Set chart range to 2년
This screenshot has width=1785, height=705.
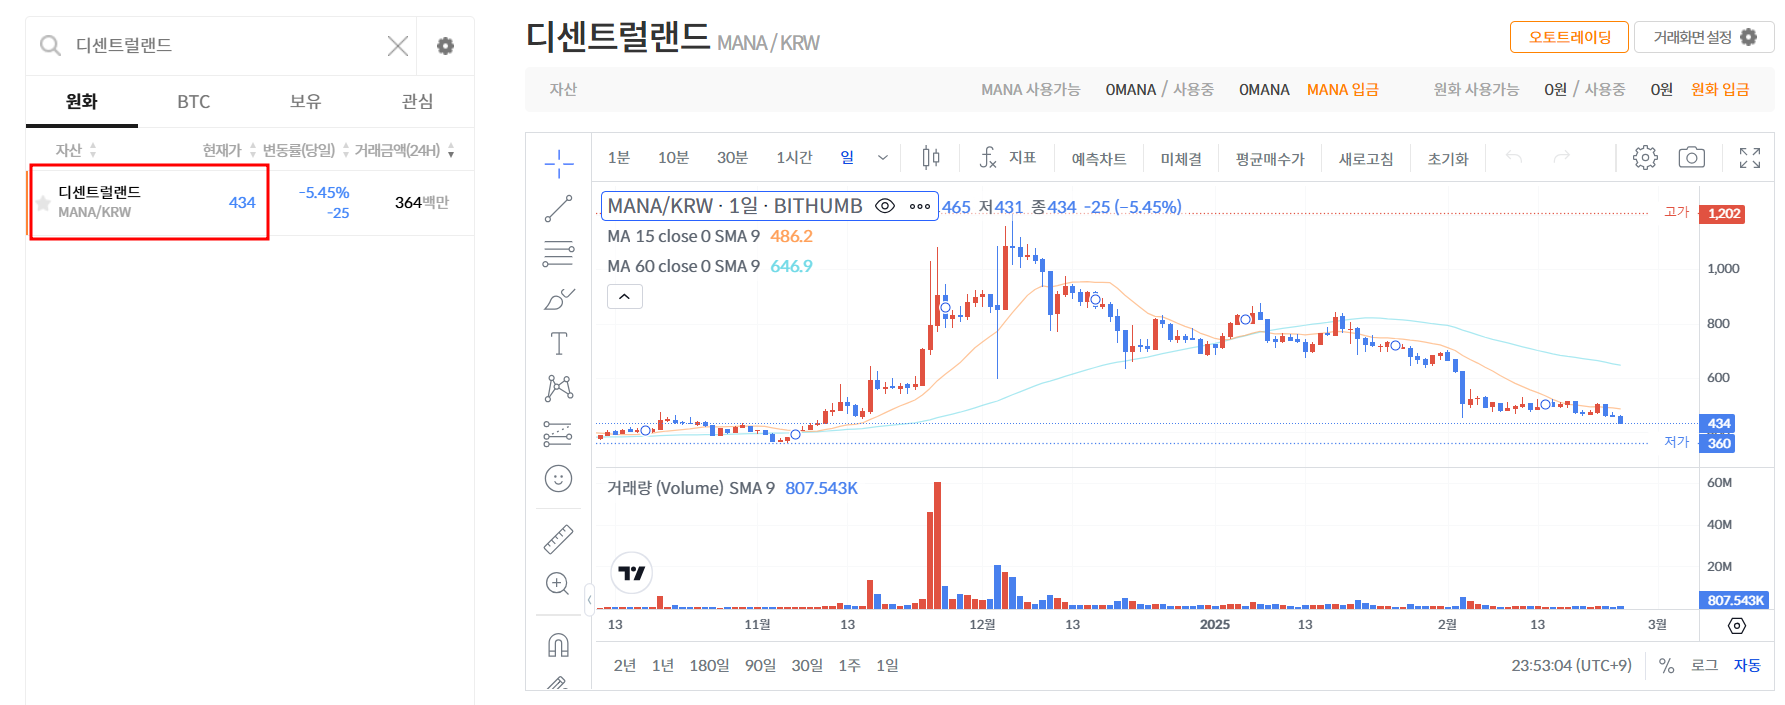pyautogui.click(x=625, y=666)
